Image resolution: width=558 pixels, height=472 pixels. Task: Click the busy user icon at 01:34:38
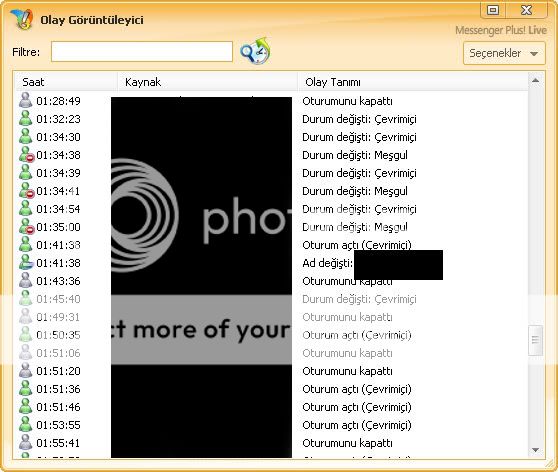point(26,155)
